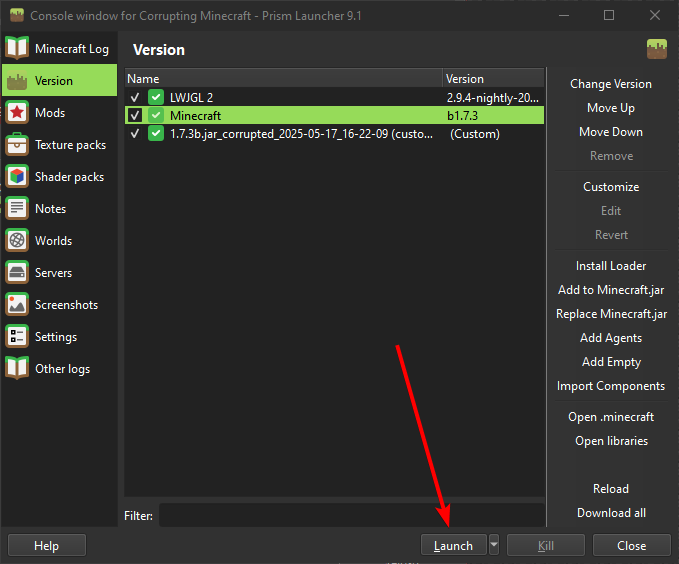Screen dimensions: 679x564
Task: Click Open .minecraft
Action: pos(611,417)
